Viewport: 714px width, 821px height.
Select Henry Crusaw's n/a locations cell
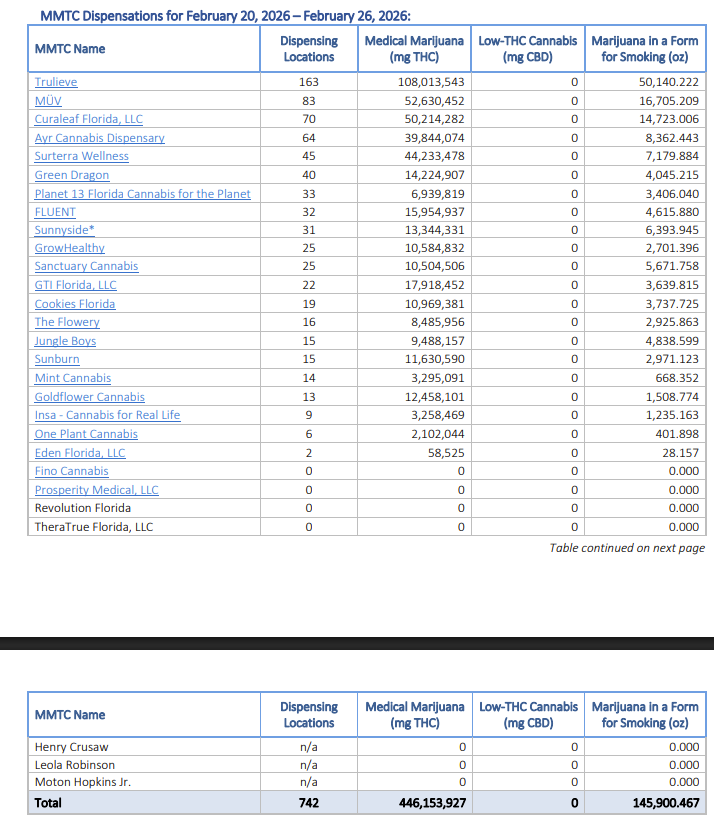(x=309, y=747)
